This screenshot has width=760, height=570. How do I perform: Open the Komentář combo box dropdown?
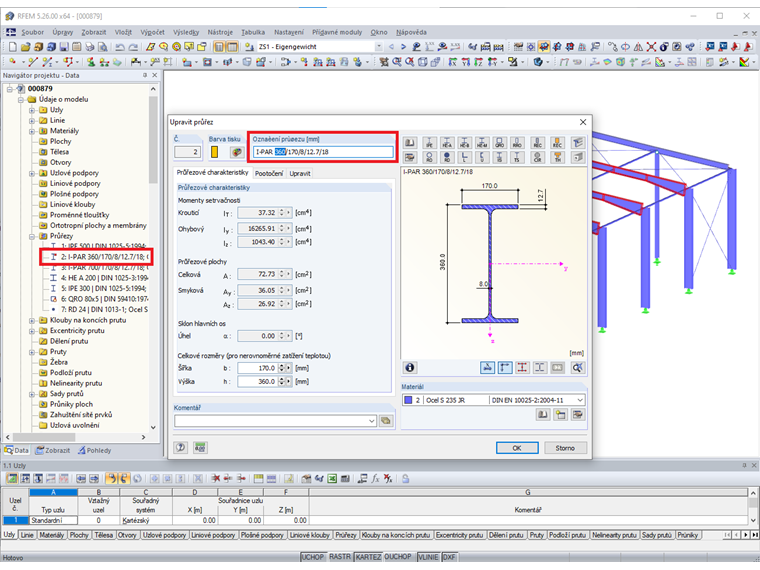coord(372,421)
